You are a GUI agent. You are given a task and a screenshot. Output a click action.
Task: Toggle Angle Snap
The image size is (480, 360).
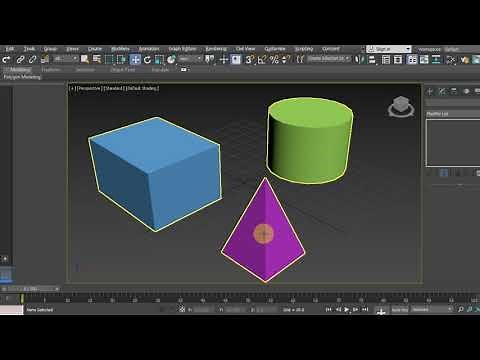click(x=262, y=60)
